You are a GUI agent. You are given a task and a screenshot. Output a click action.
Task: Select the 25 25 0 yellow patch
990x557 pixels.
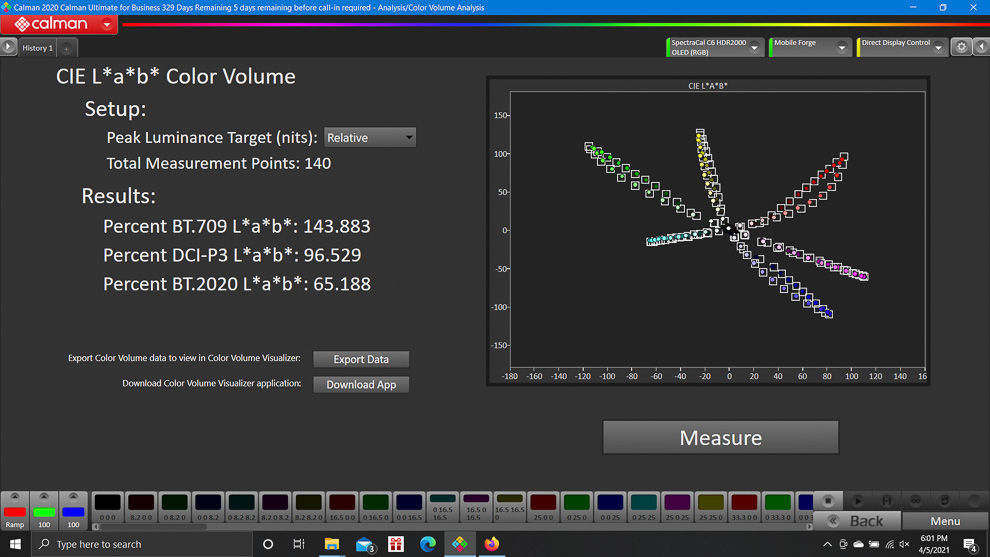710,506
